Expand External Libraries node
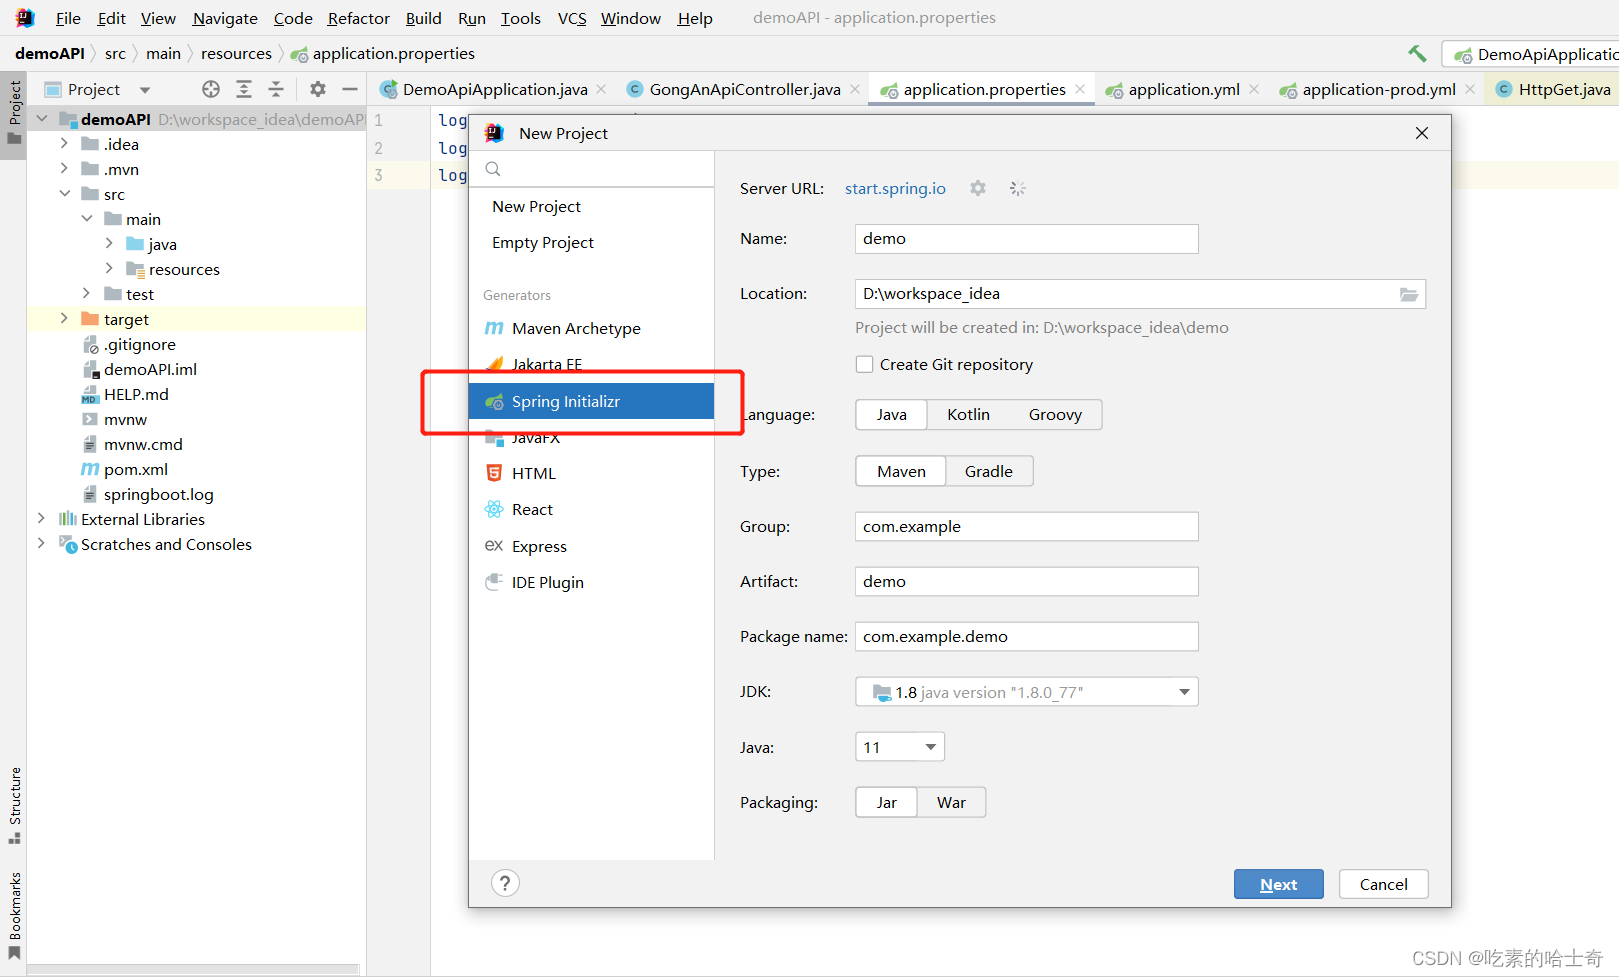Screen dimensions: 1619x977 pyautogui.click(x=41, y=518)
